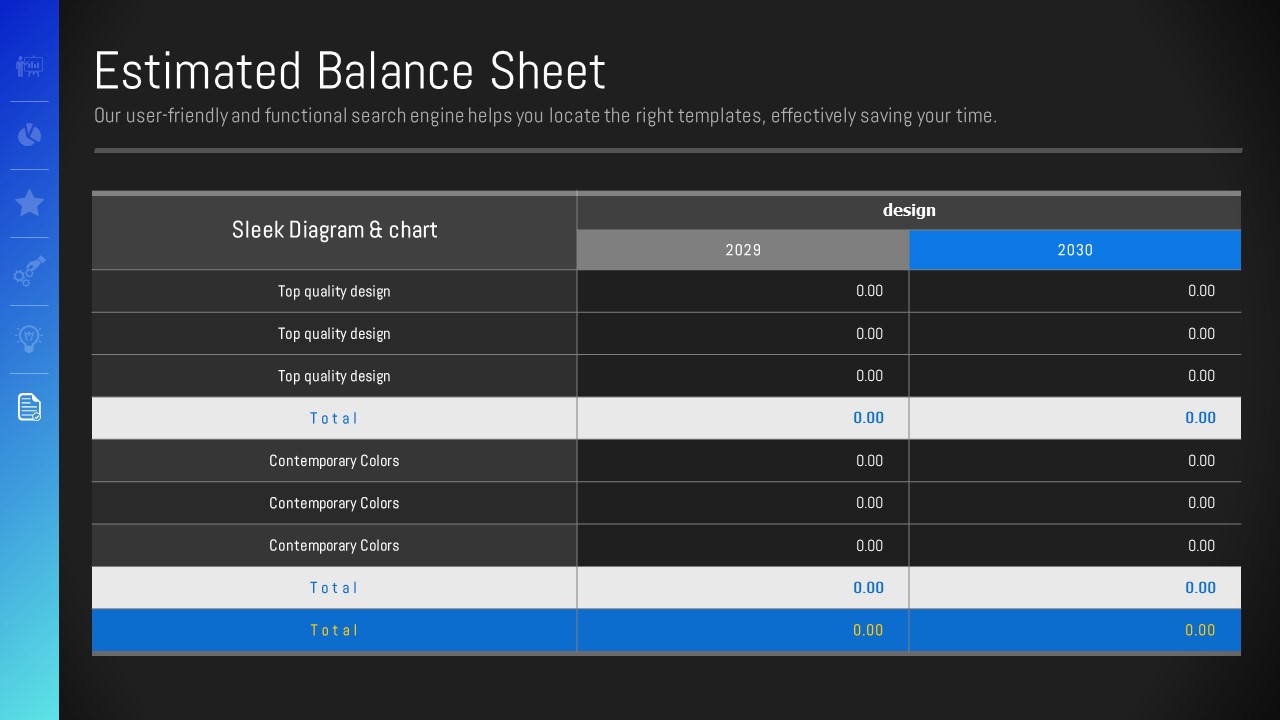Select the 2029 column header

tap(742, 250)
